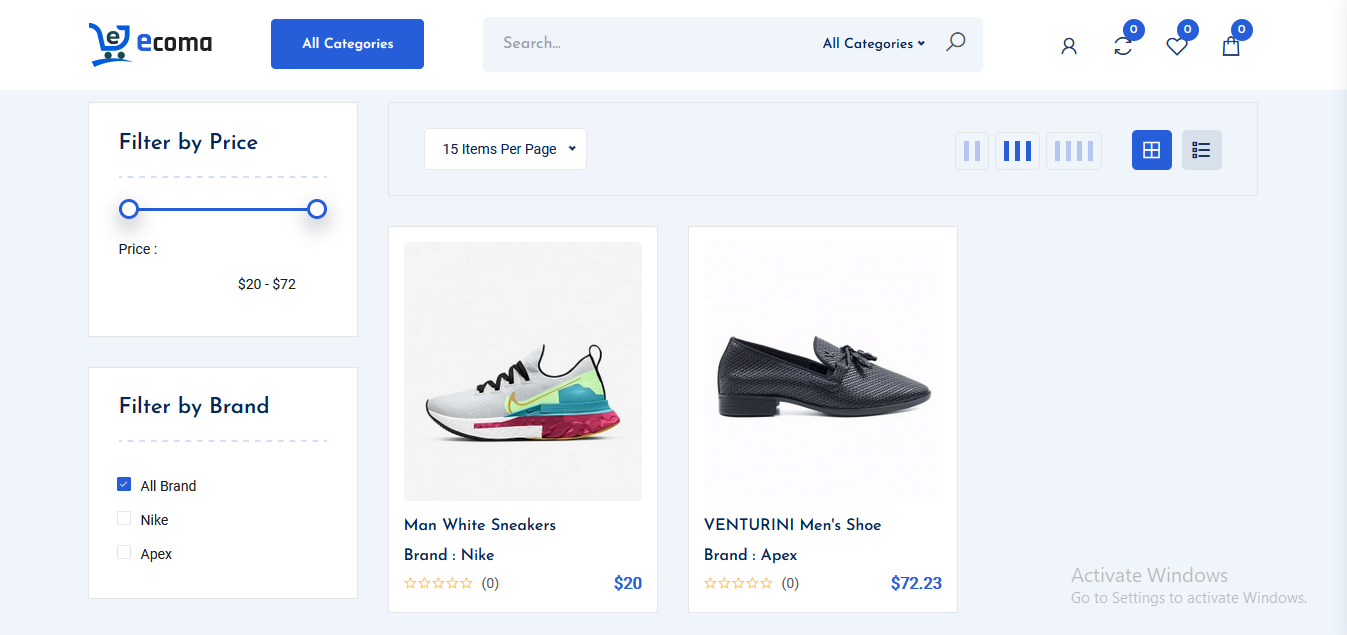The height and width of the screenshot is (635, 1347).
Task: Open VENTURINI Men's Shoe product title
Action: pos(793,524)
